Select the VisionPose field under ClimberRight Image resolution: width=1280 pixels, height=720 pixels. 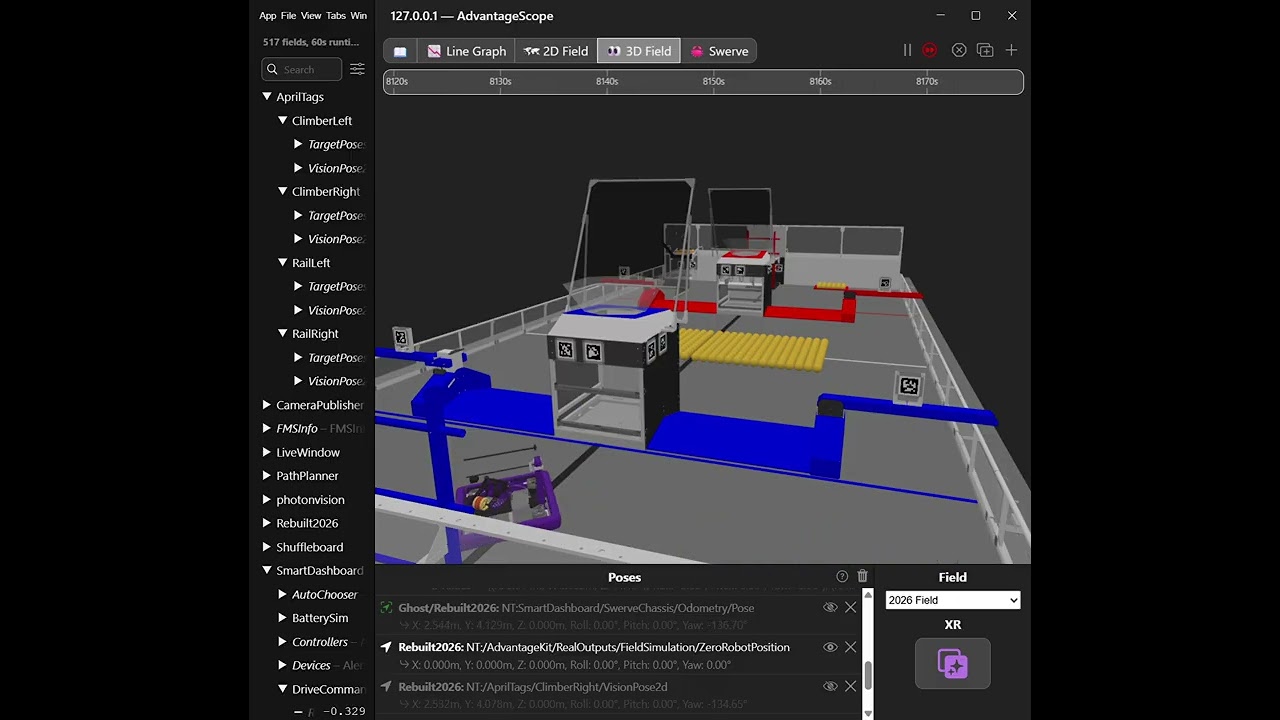tap(336, 239)
